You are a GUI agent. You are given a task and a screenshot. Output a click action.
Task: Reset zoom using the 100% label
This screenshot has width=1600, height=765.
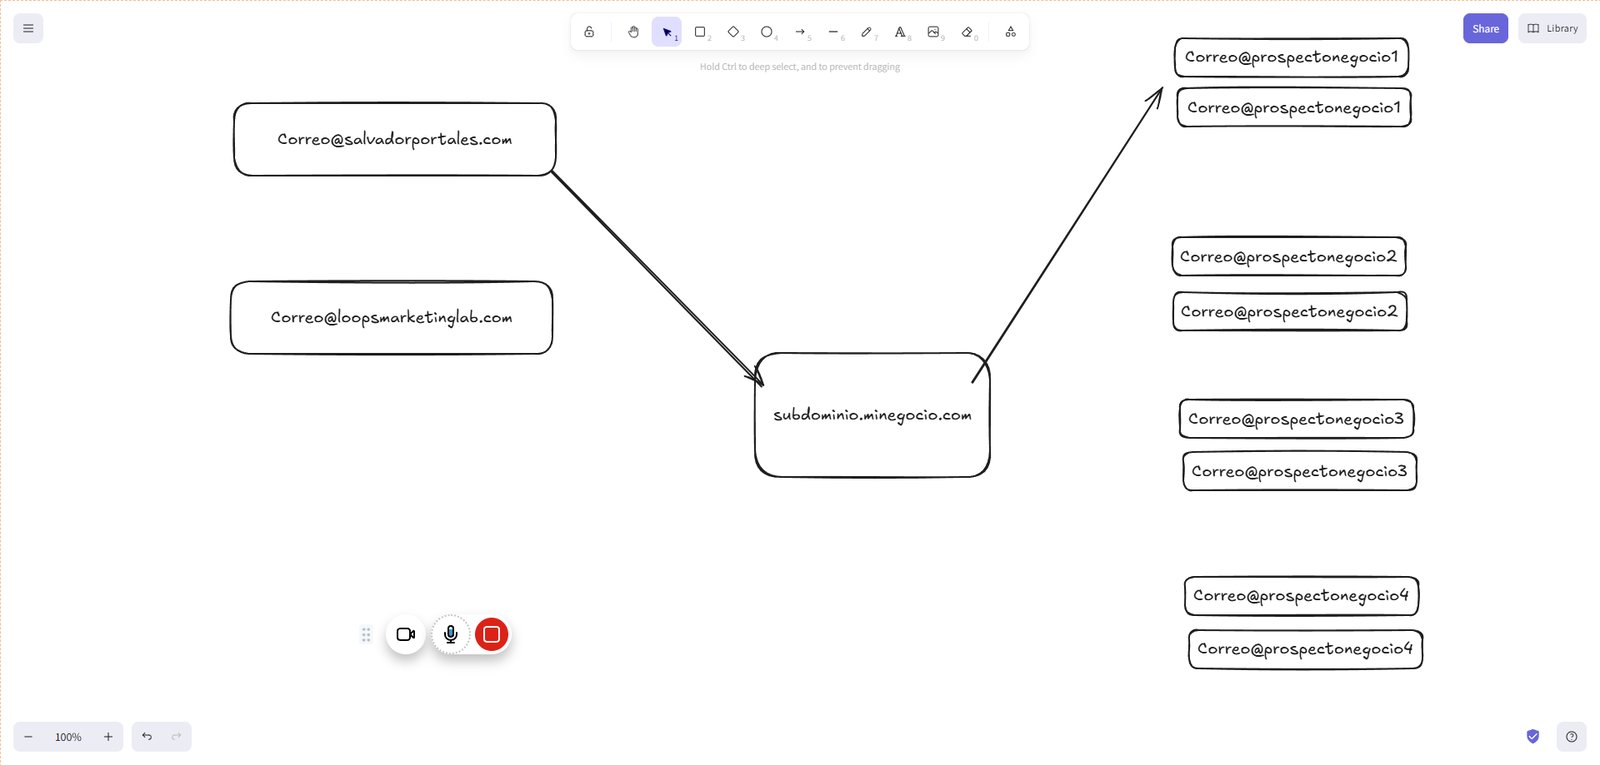(x=68, y=737)
